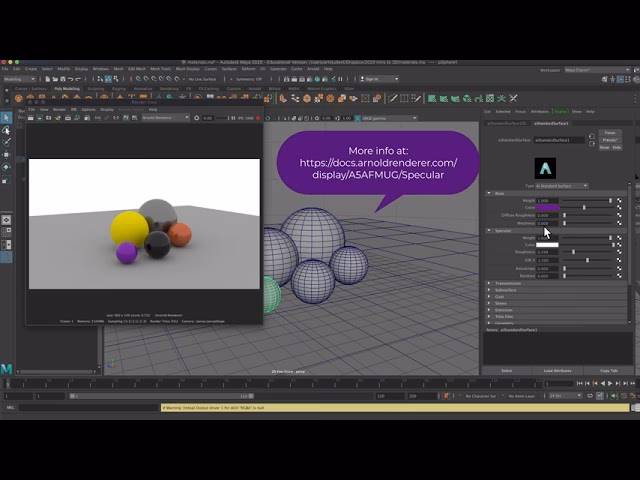Open the Sign In dropdown
Image resolution: width=640 pixels, height=480 pixels.
[379, 79]
